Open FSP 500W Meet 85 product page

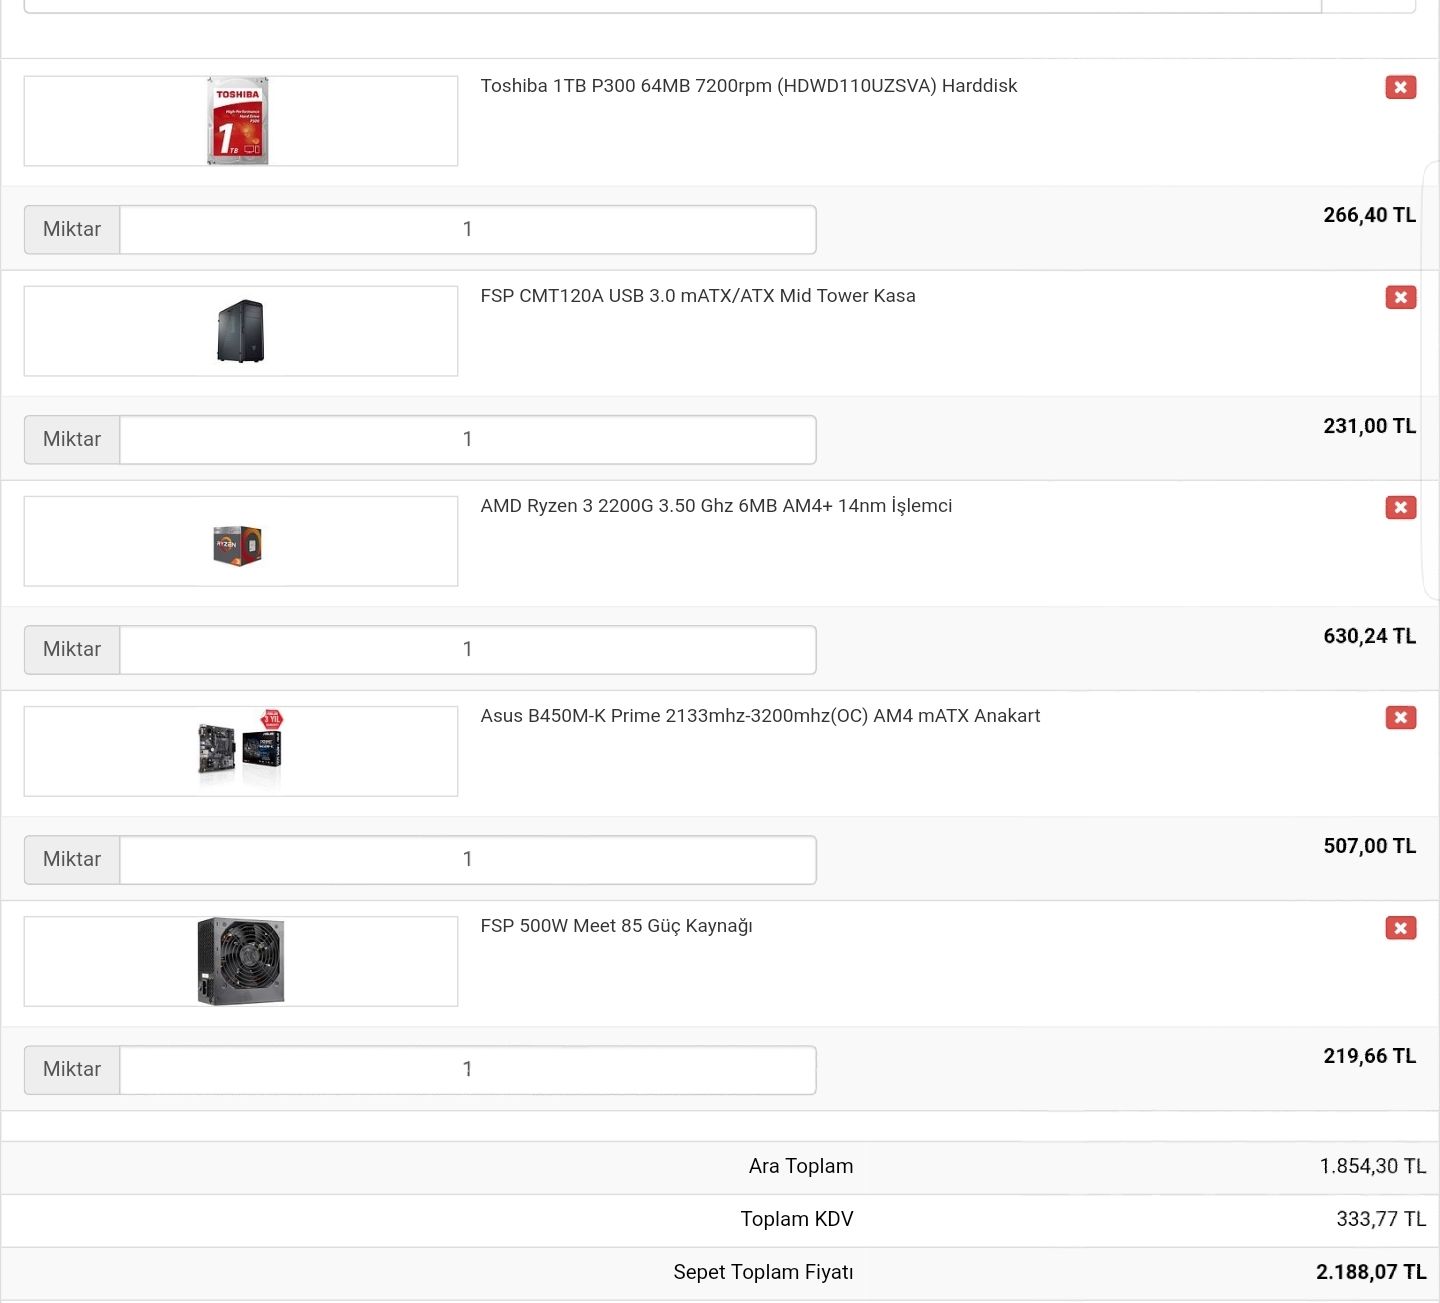tap(617, 926)
